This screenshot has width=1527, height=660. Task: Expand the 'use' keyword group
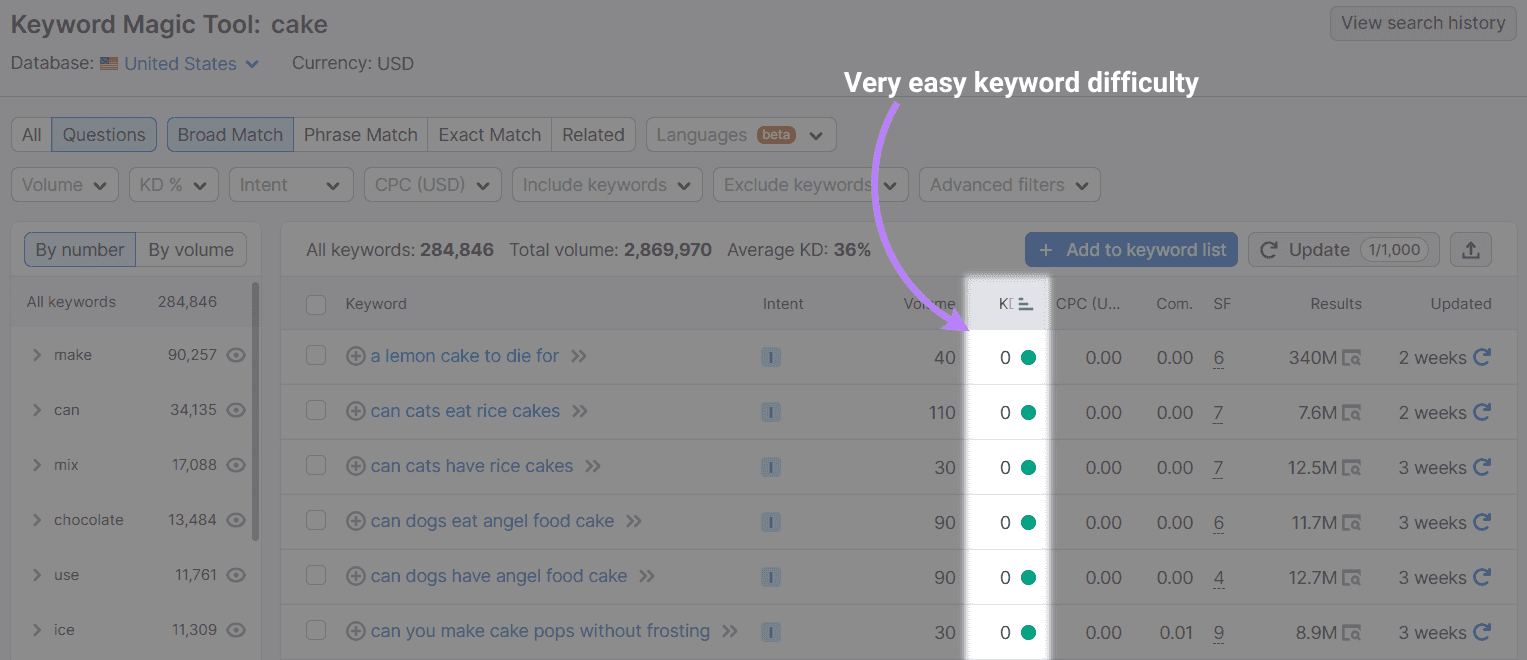pyautogui.click(x=37, y=575)
